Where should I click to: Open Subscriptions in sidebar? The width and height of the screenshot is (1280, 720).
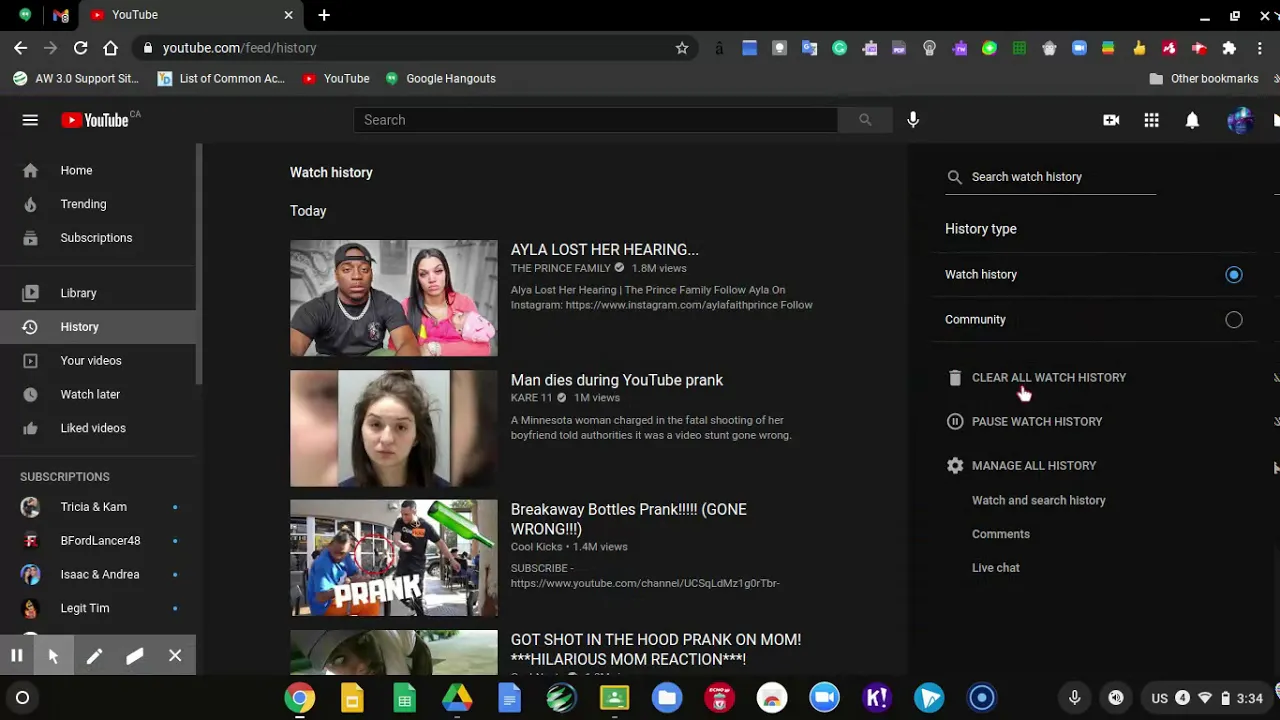point(98,238)
